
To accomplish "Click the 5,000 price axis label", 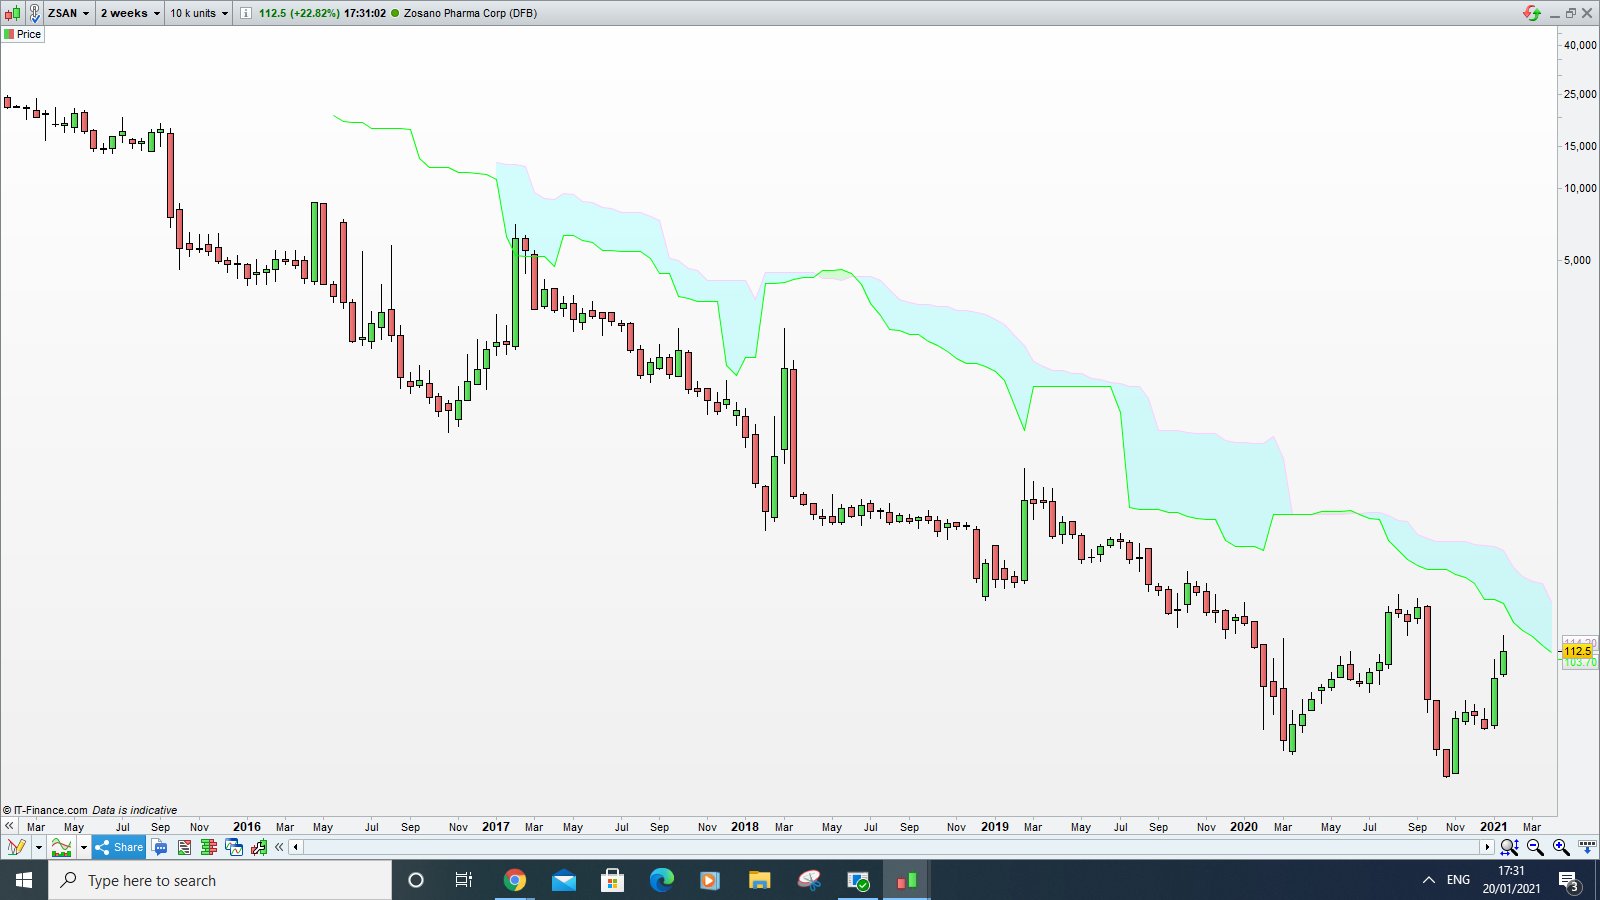I will [1577, 260].
